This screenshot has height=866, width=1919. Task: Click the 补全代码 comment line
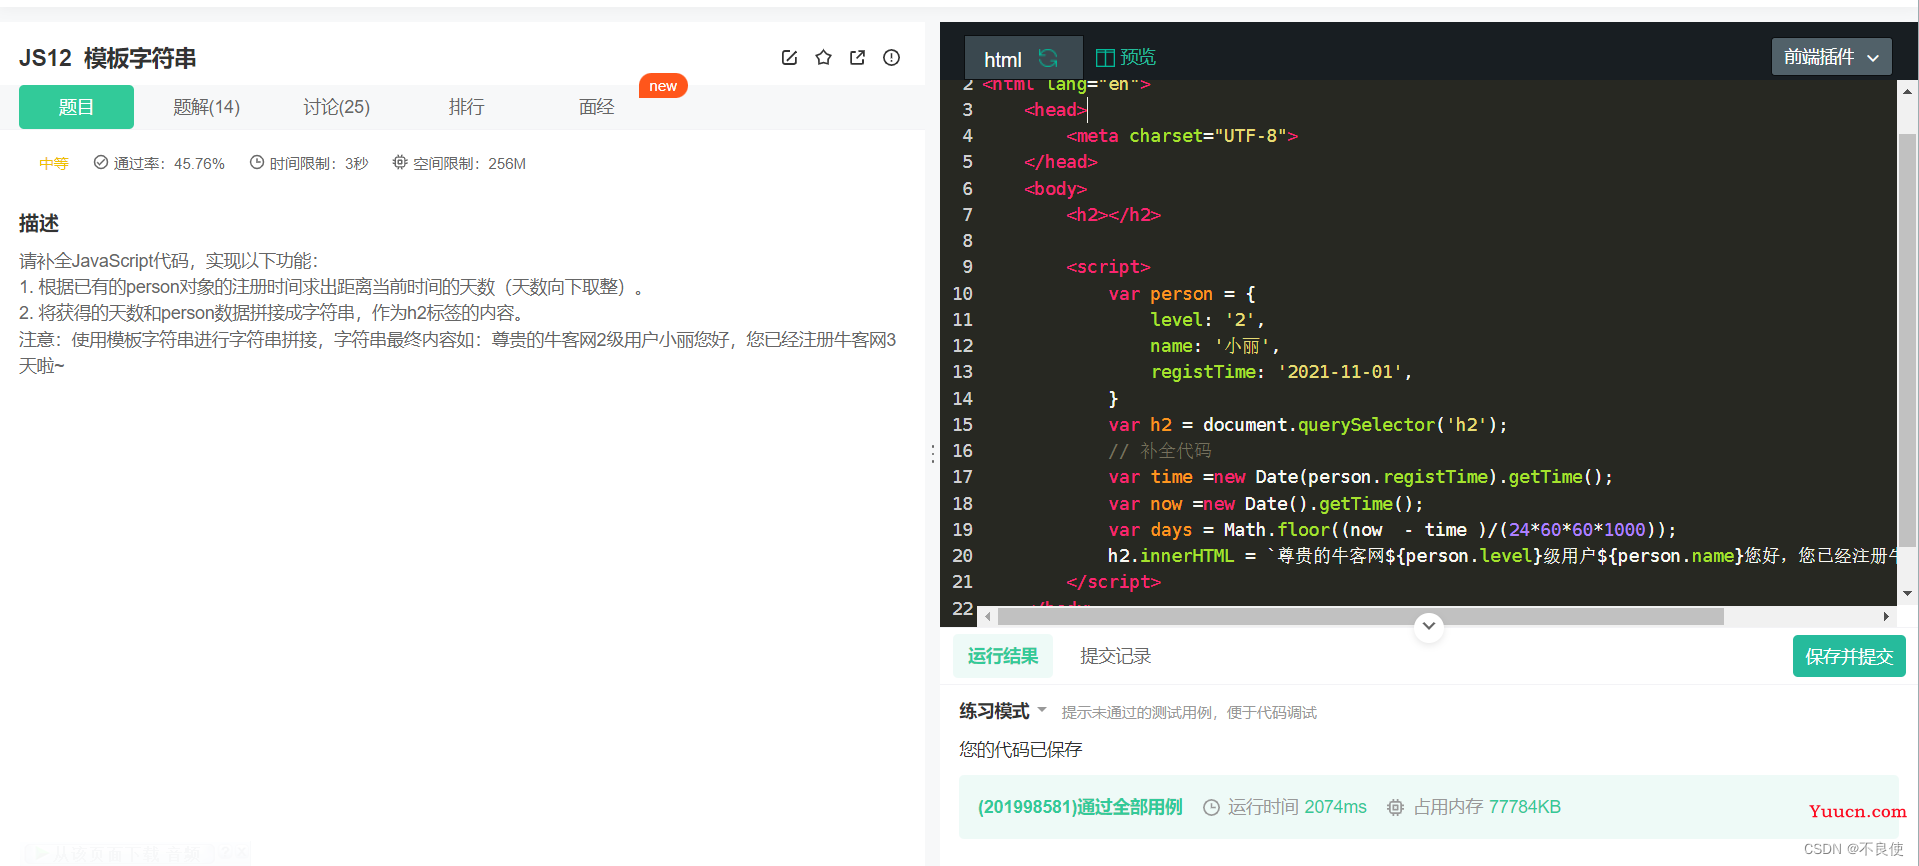[1159, 451]
